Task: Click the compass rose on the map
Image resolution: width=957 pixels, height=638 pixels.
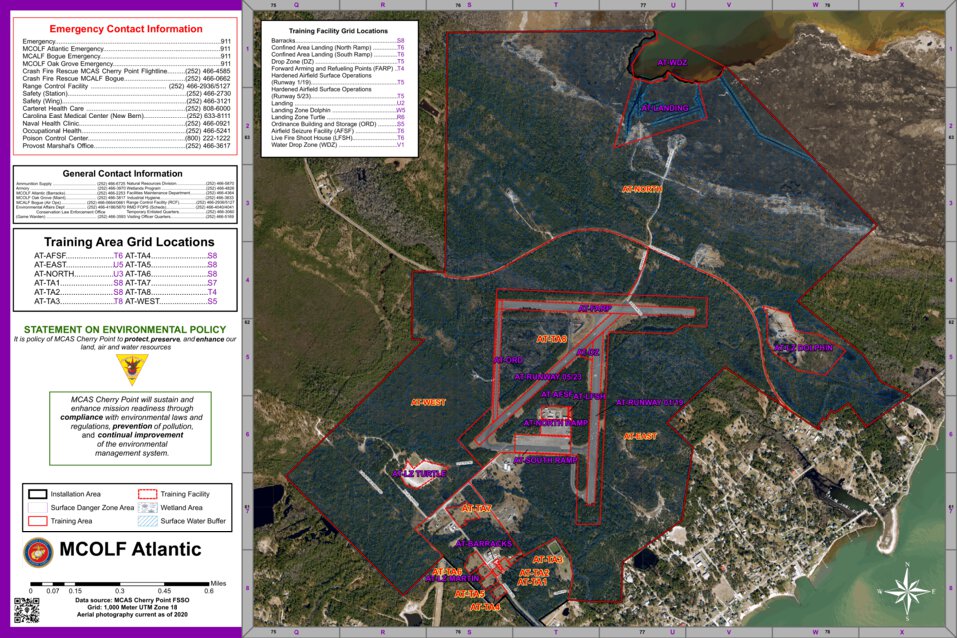Action: [907, 590]
